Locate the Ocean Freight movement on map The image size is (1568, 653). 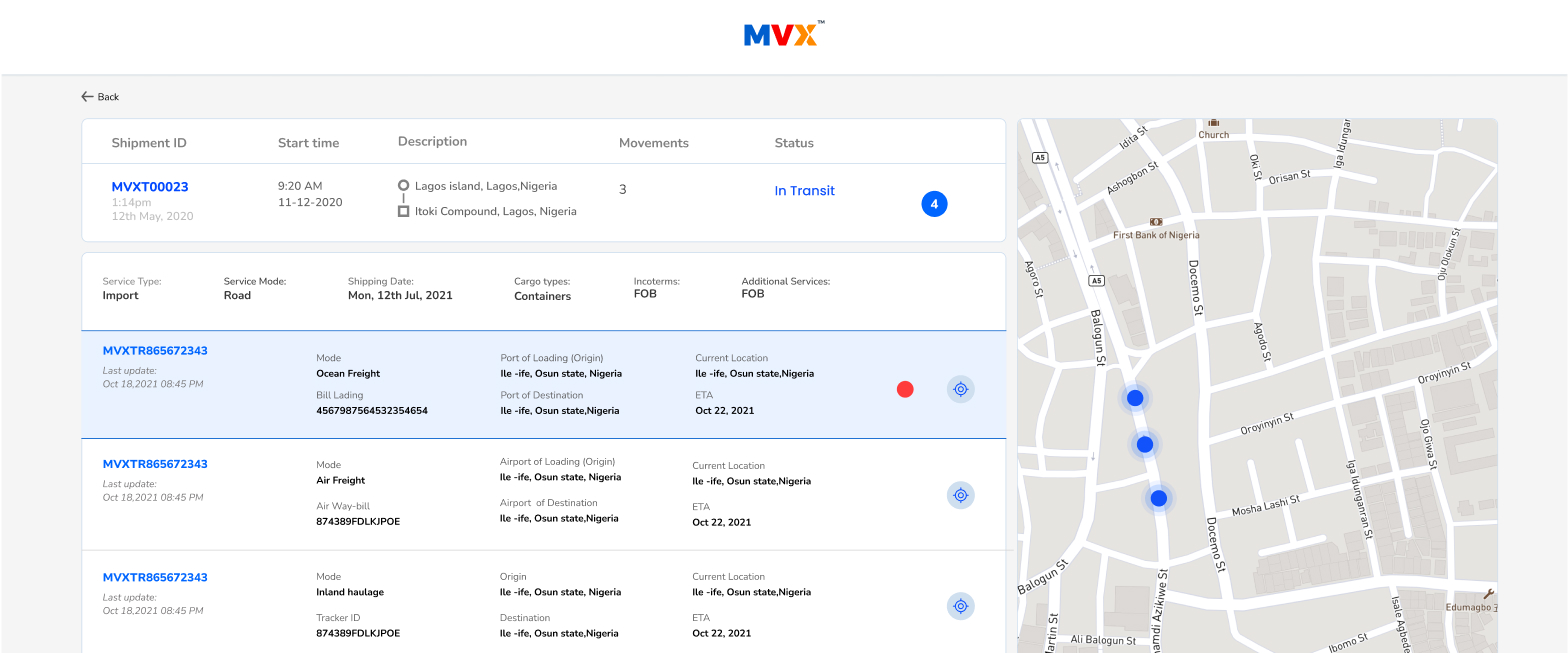[960, 389]
